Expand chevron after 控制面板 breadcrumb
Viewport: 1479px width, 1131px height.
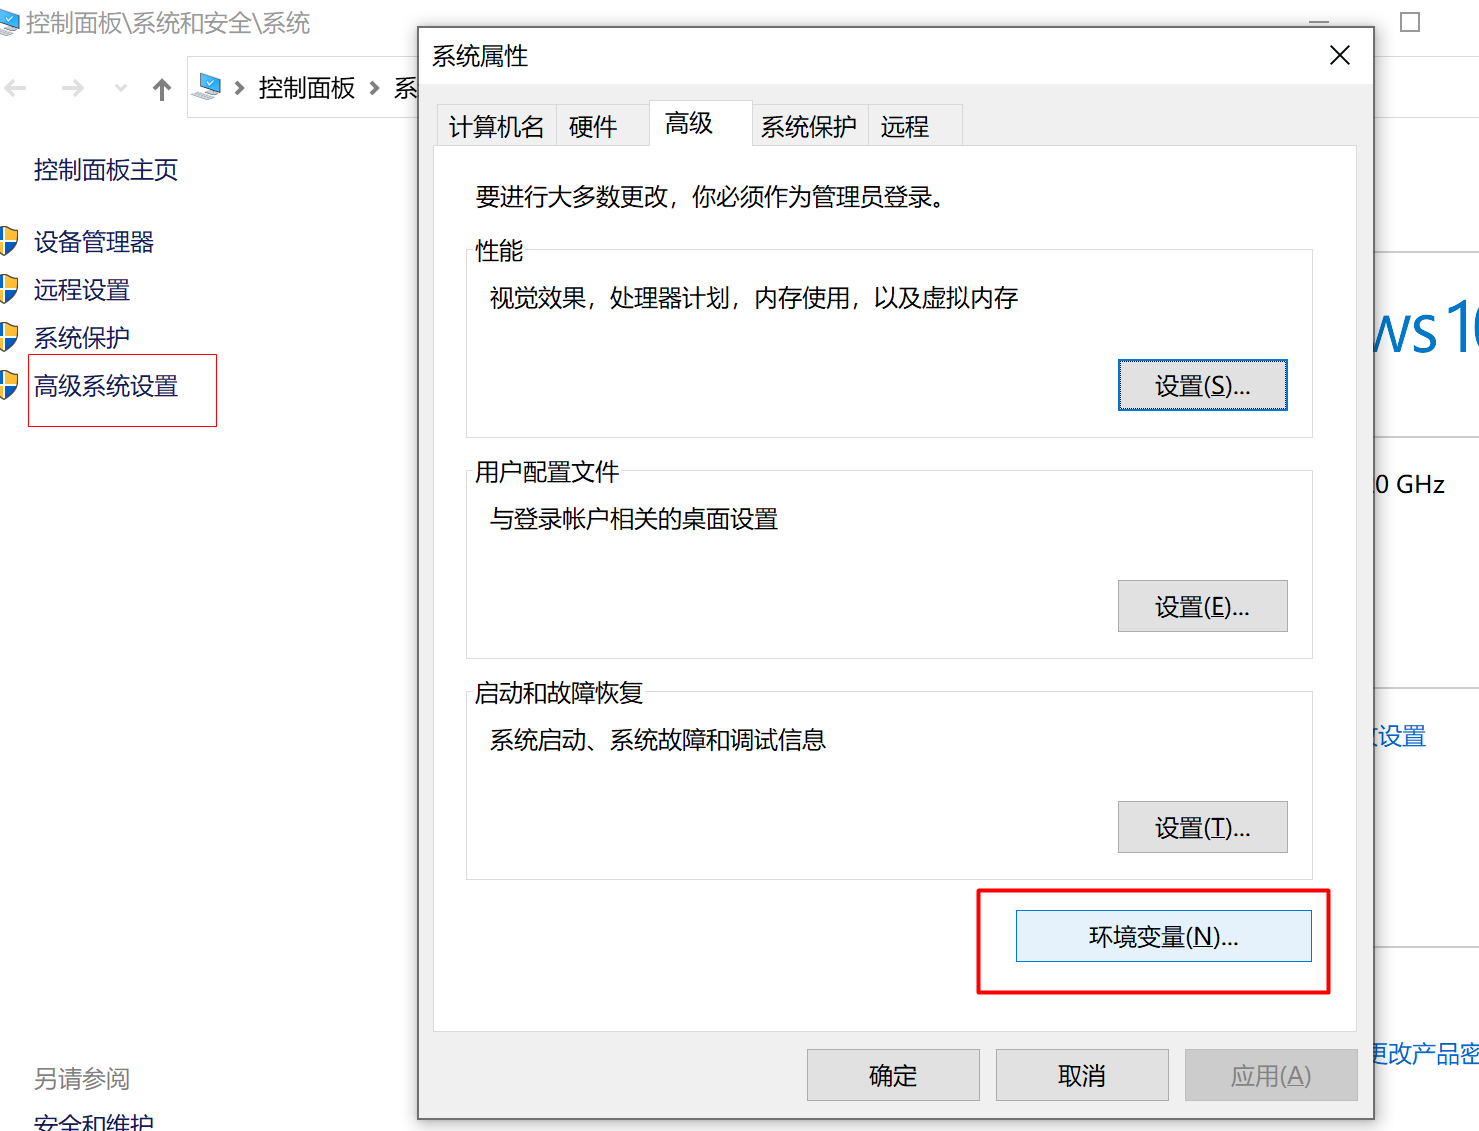point(375,88)
